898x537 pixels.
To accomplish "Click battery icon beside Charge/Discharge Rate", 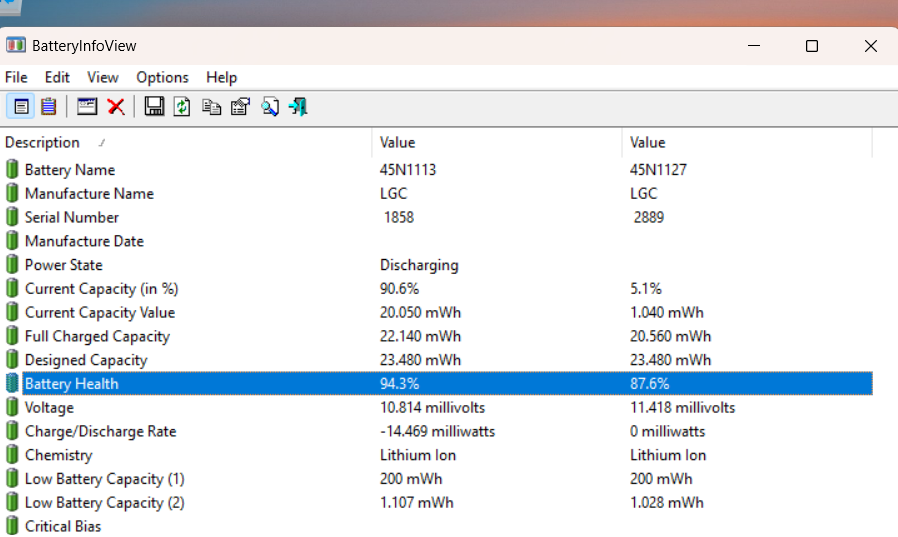I will 12,431.
